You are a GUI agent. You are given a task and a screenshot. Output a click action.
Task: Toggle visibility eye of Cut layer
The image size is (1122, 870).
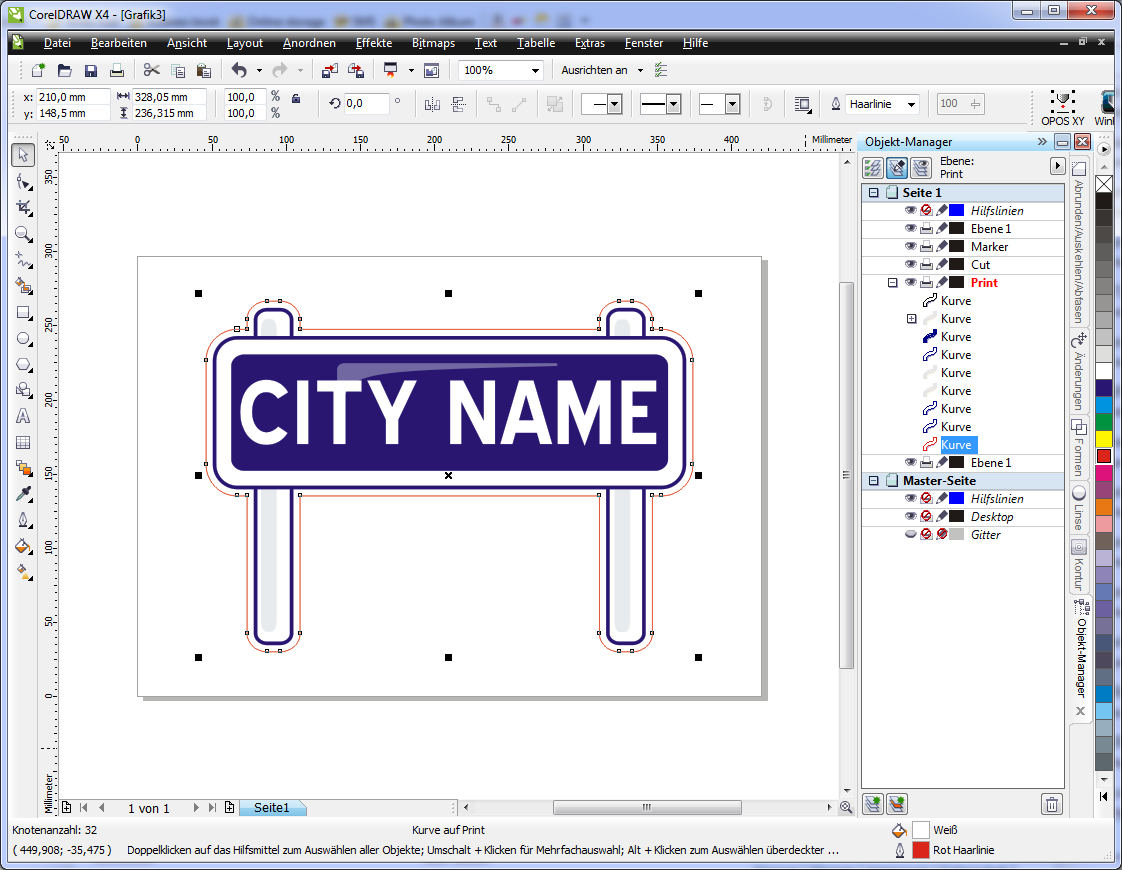coord(910,265)
